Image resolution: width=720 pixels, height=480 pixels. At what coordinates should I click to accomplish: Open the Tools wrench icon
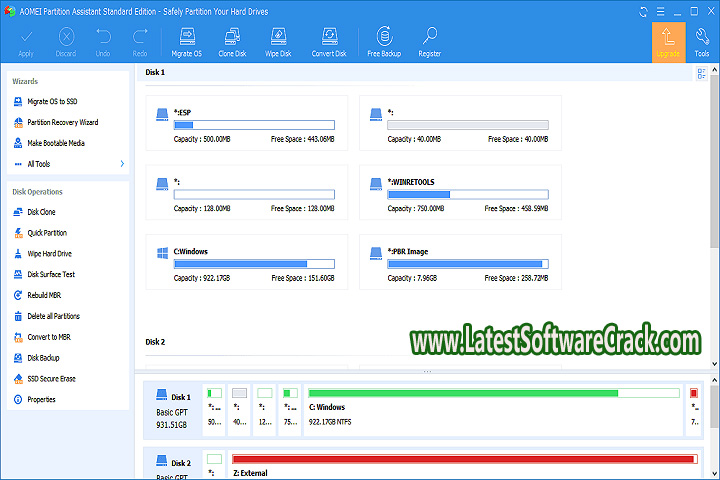702,38
